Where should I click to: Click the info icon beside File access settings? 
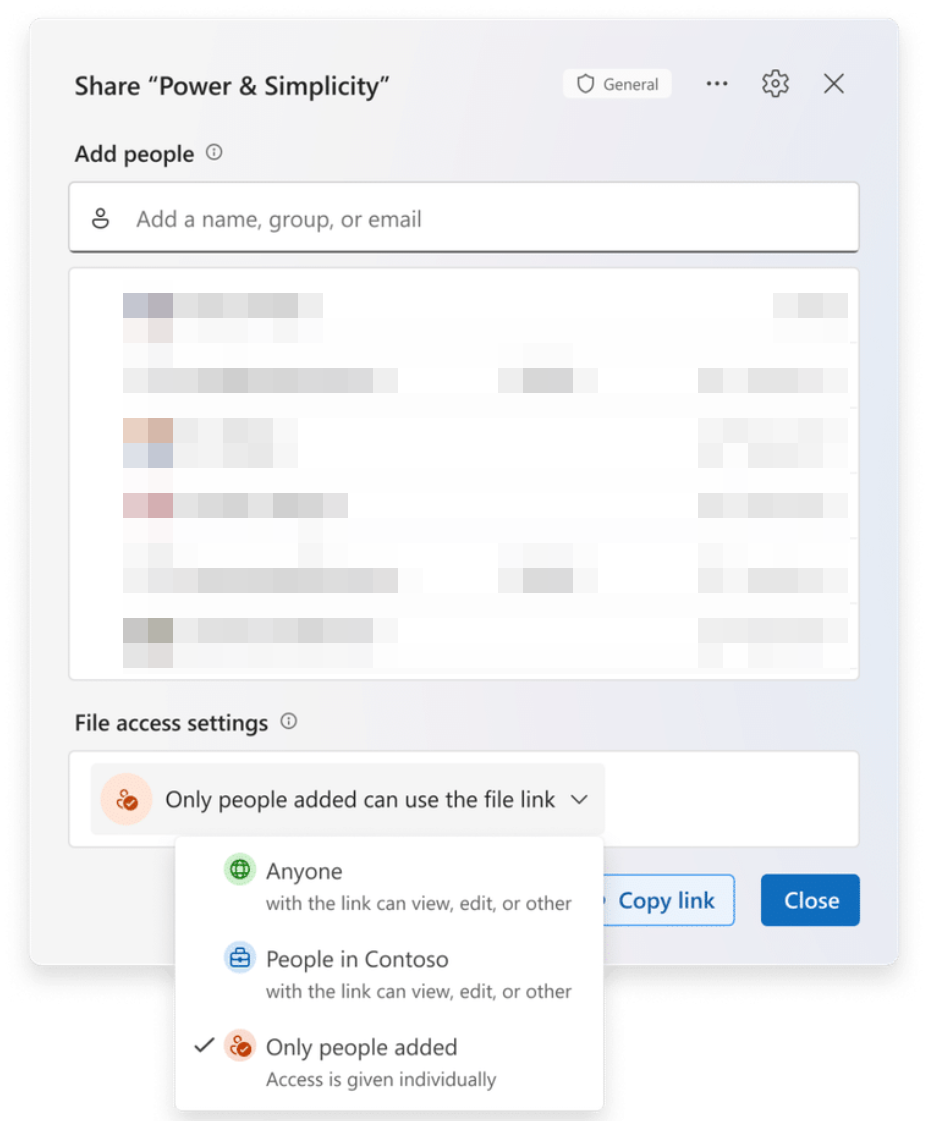pyautogui.click(x=289, y=721)
